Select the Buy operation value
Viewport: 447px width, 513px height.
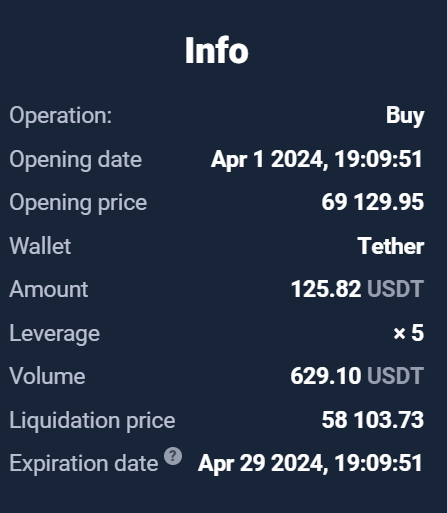pyautogui.click(x=405, y=116)
